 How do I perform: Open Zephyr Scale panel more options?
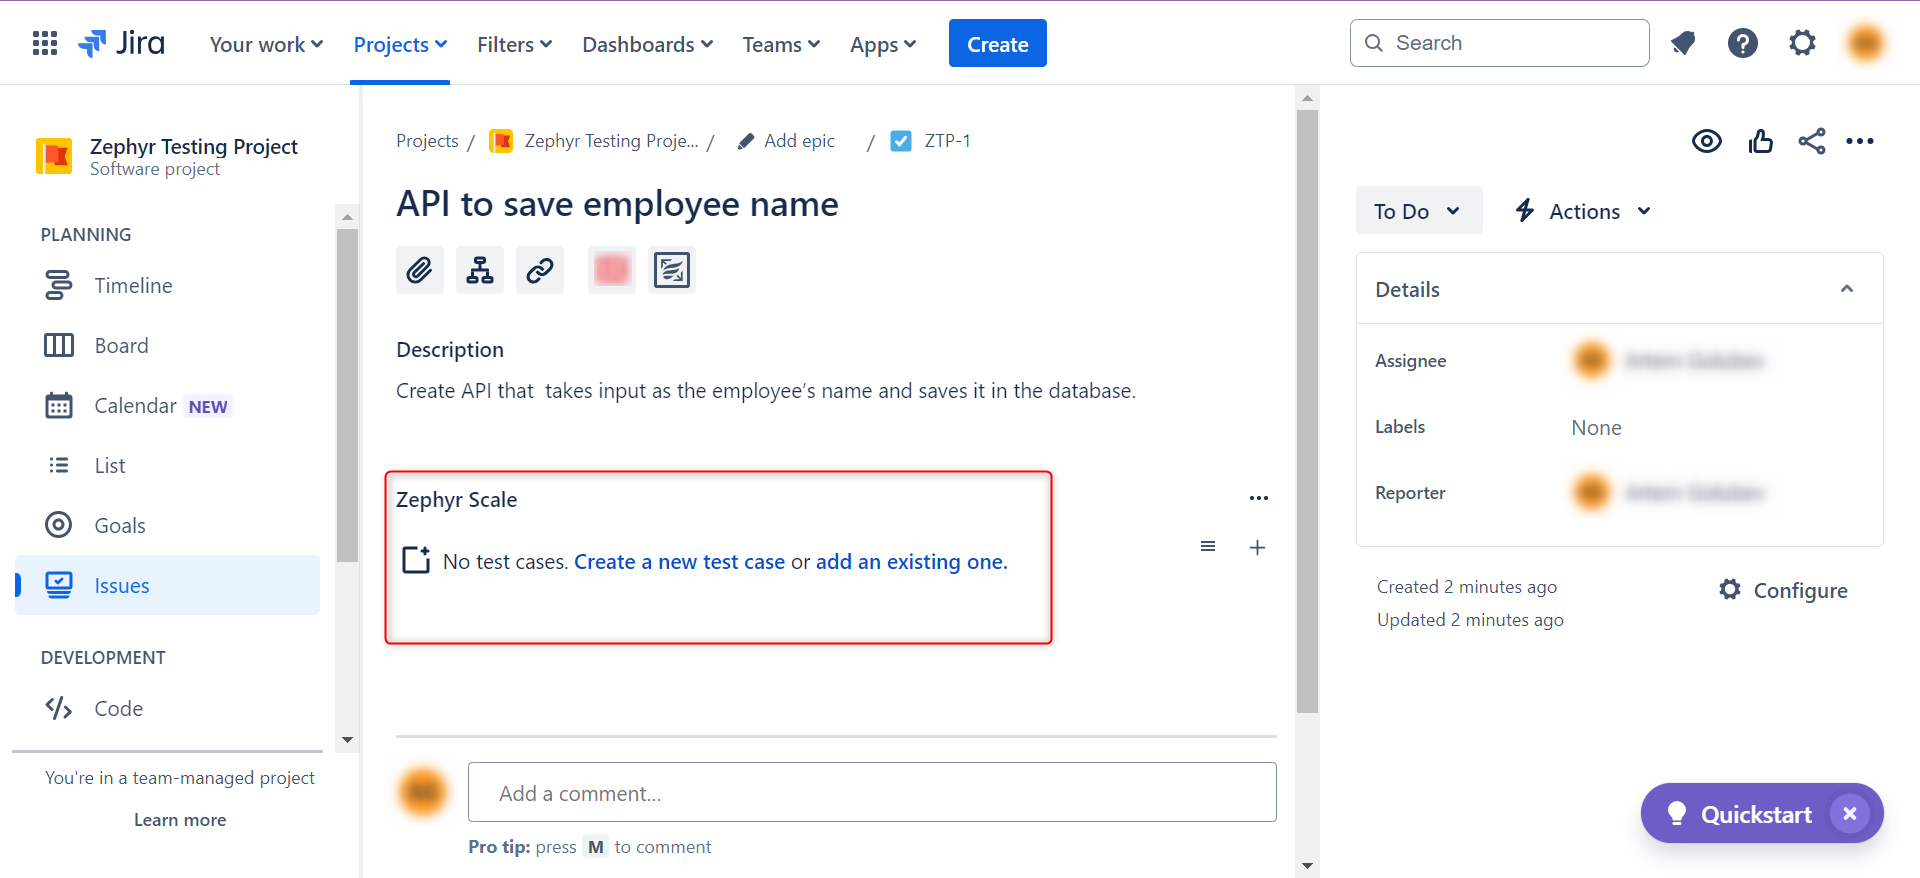coord(1259,498)
